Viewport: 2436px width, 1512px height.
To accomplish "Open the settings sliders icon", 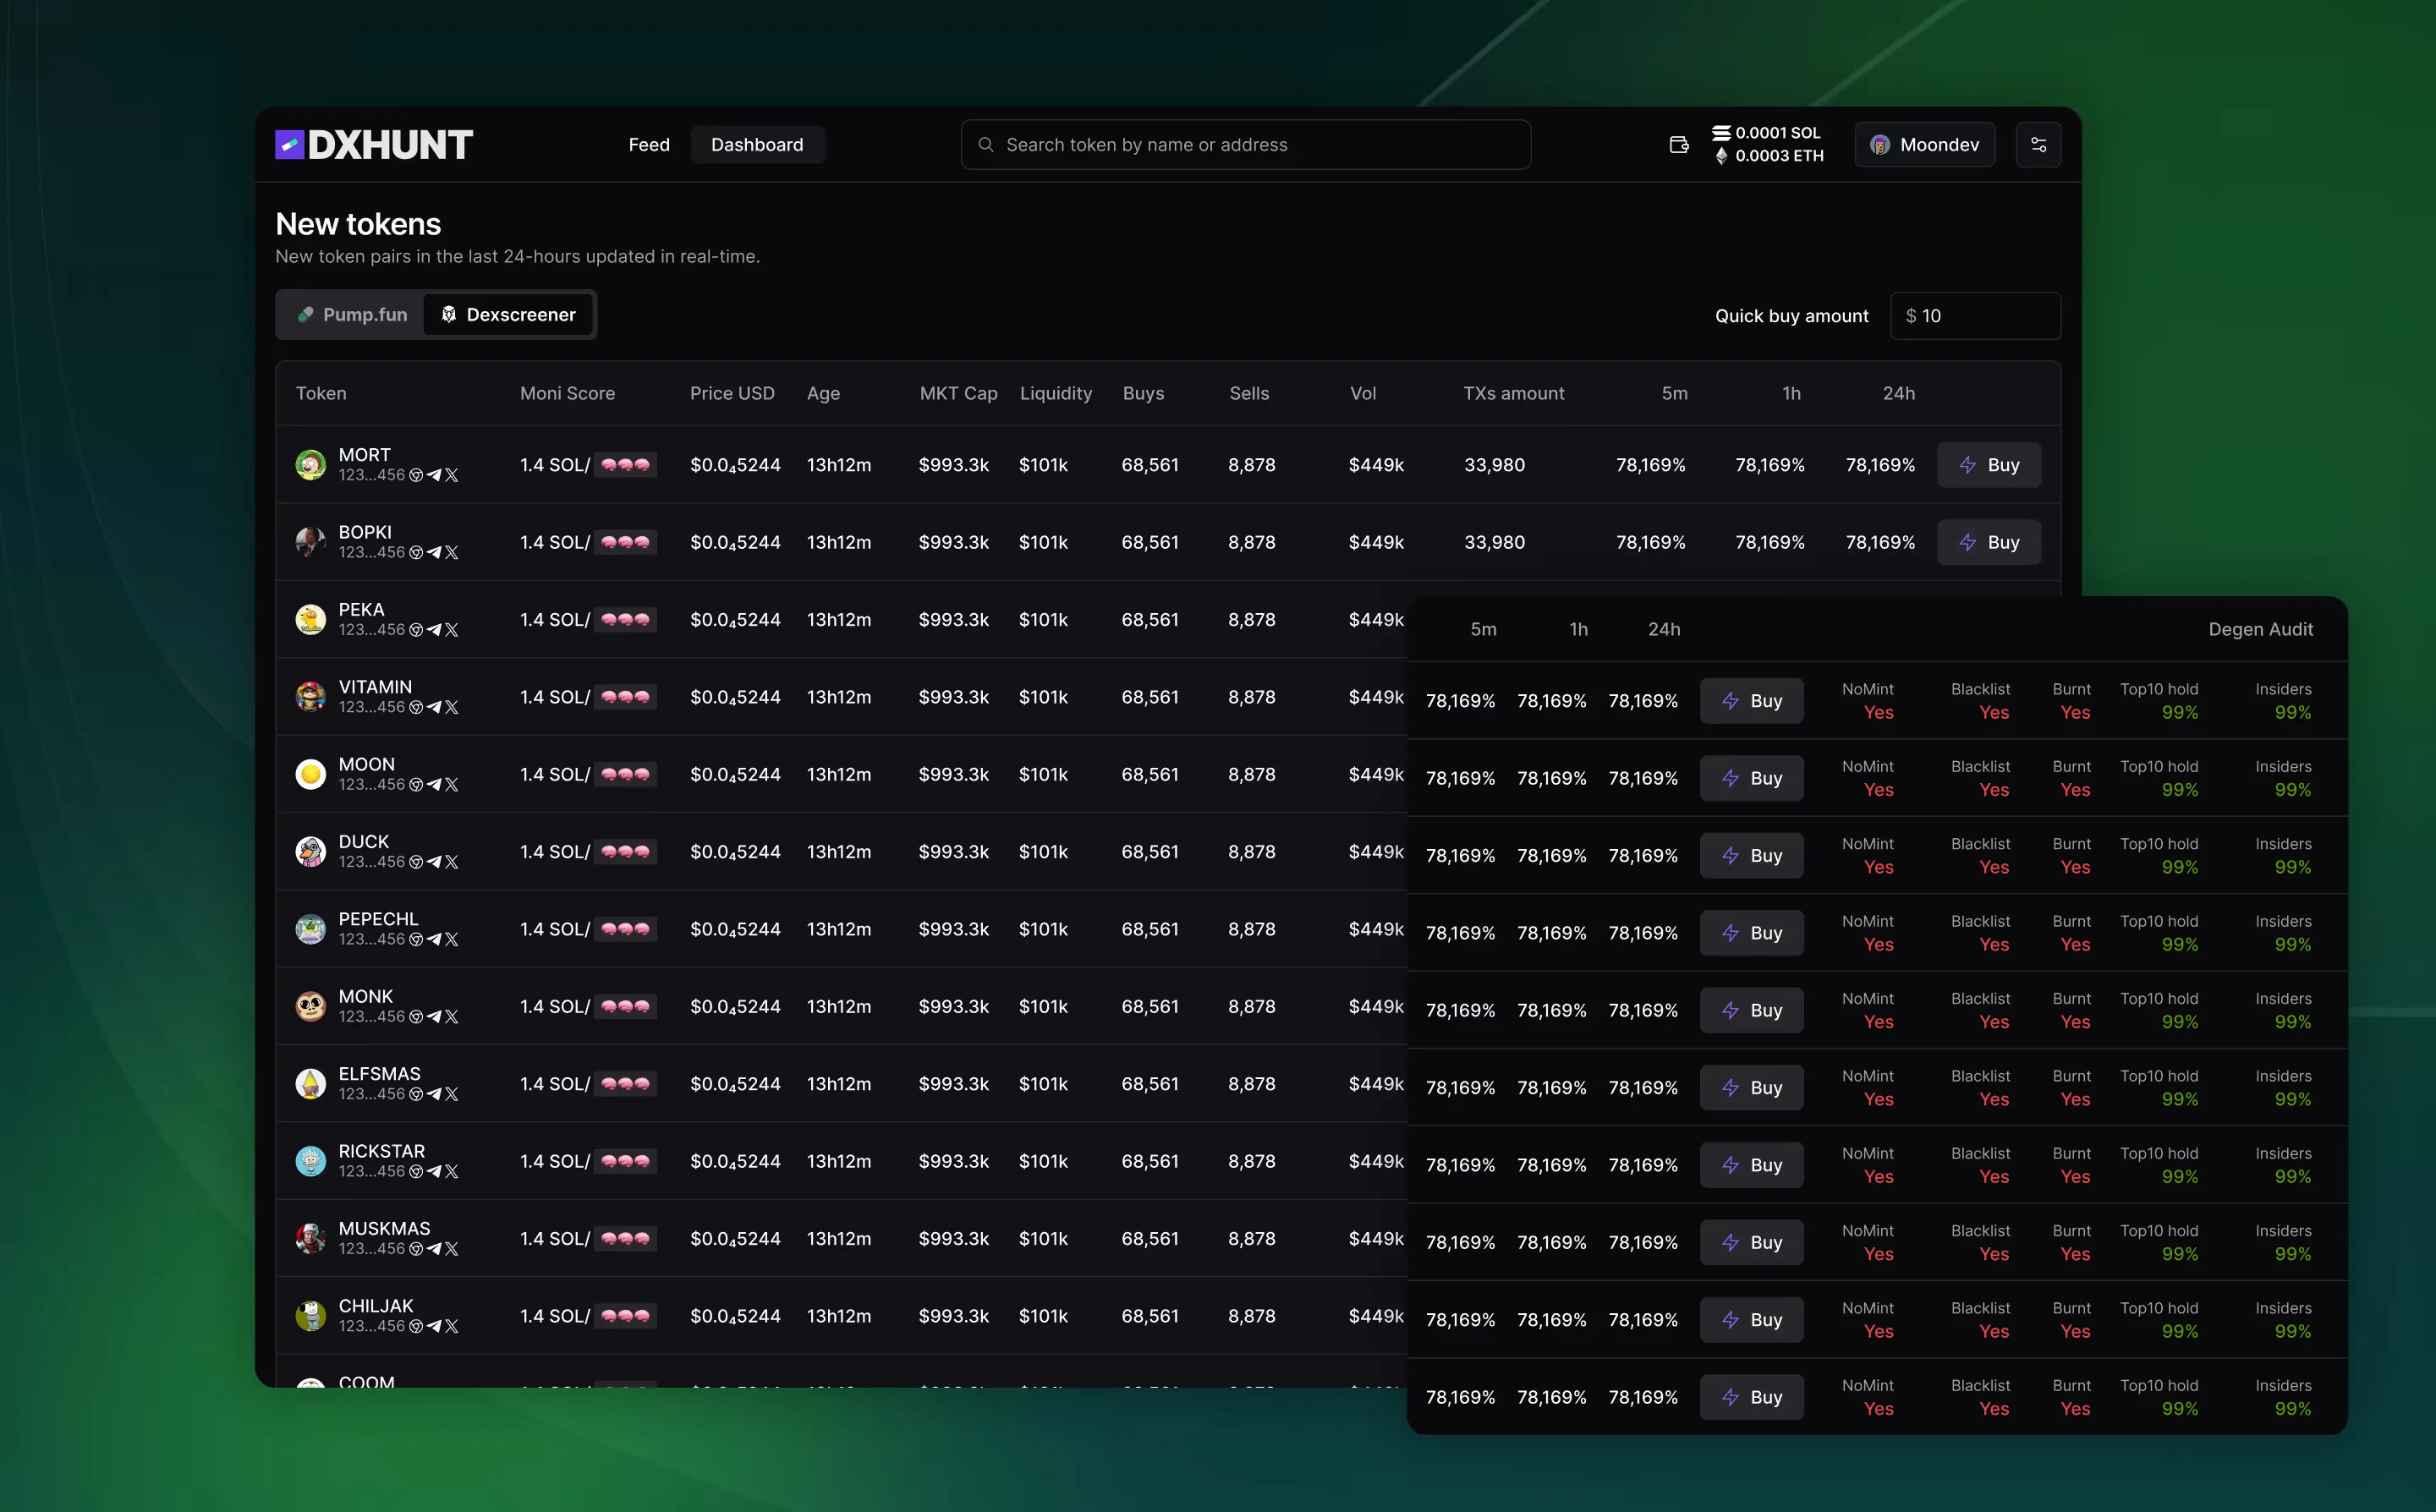I will [x=2038, y=145].
